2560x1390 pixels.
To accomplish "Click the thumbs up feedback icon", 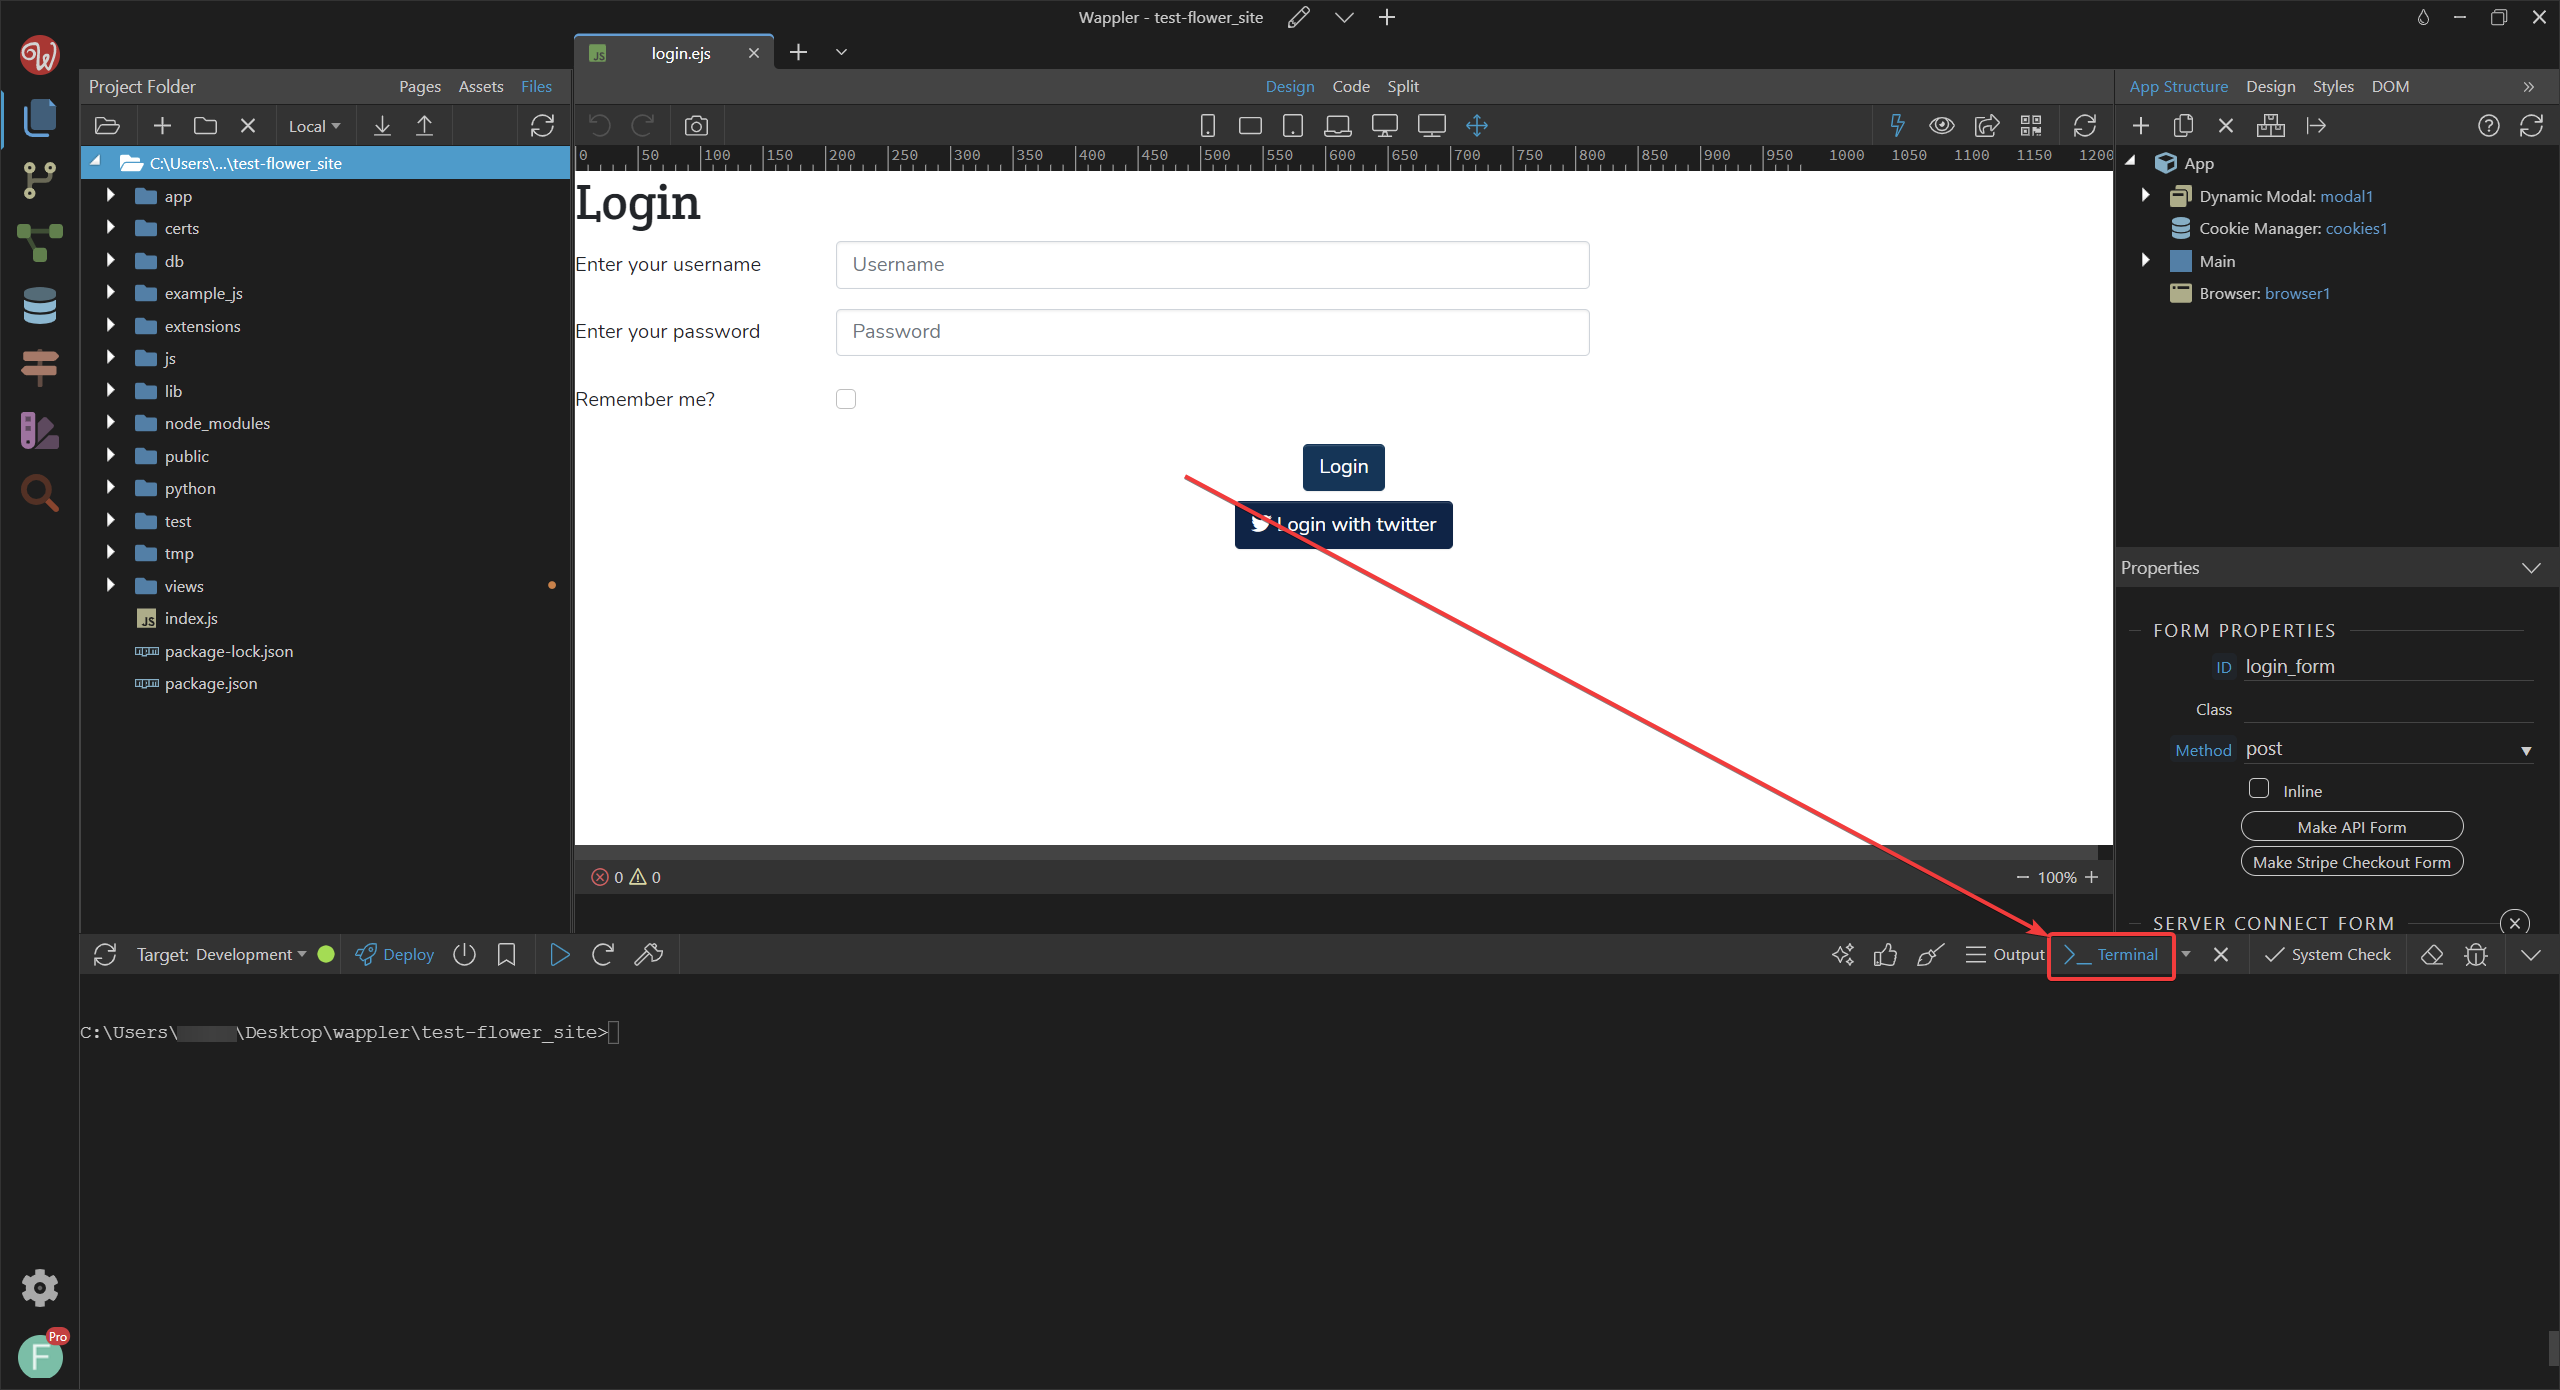I will pos(1885,954).
